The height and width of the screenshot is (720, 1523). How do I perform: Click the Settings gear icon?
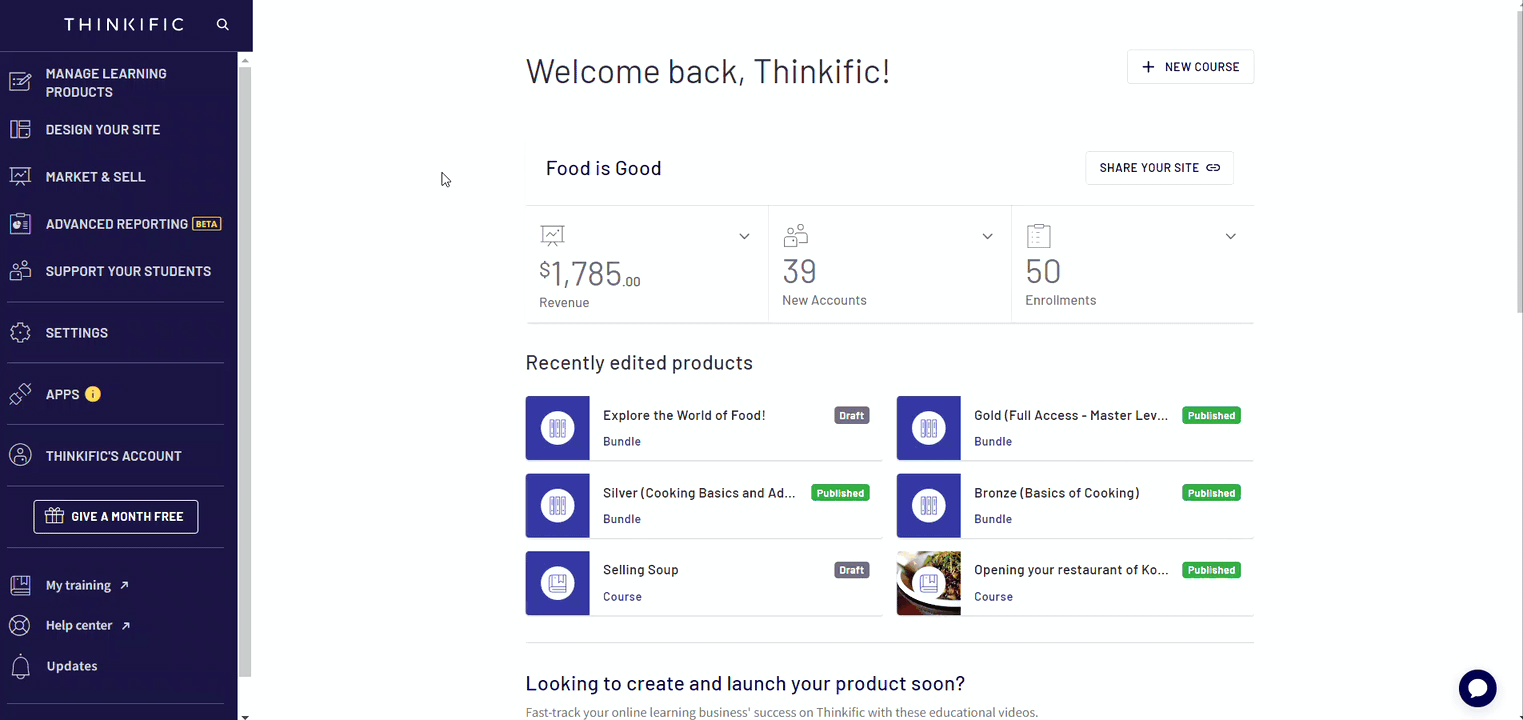(20, 332)
